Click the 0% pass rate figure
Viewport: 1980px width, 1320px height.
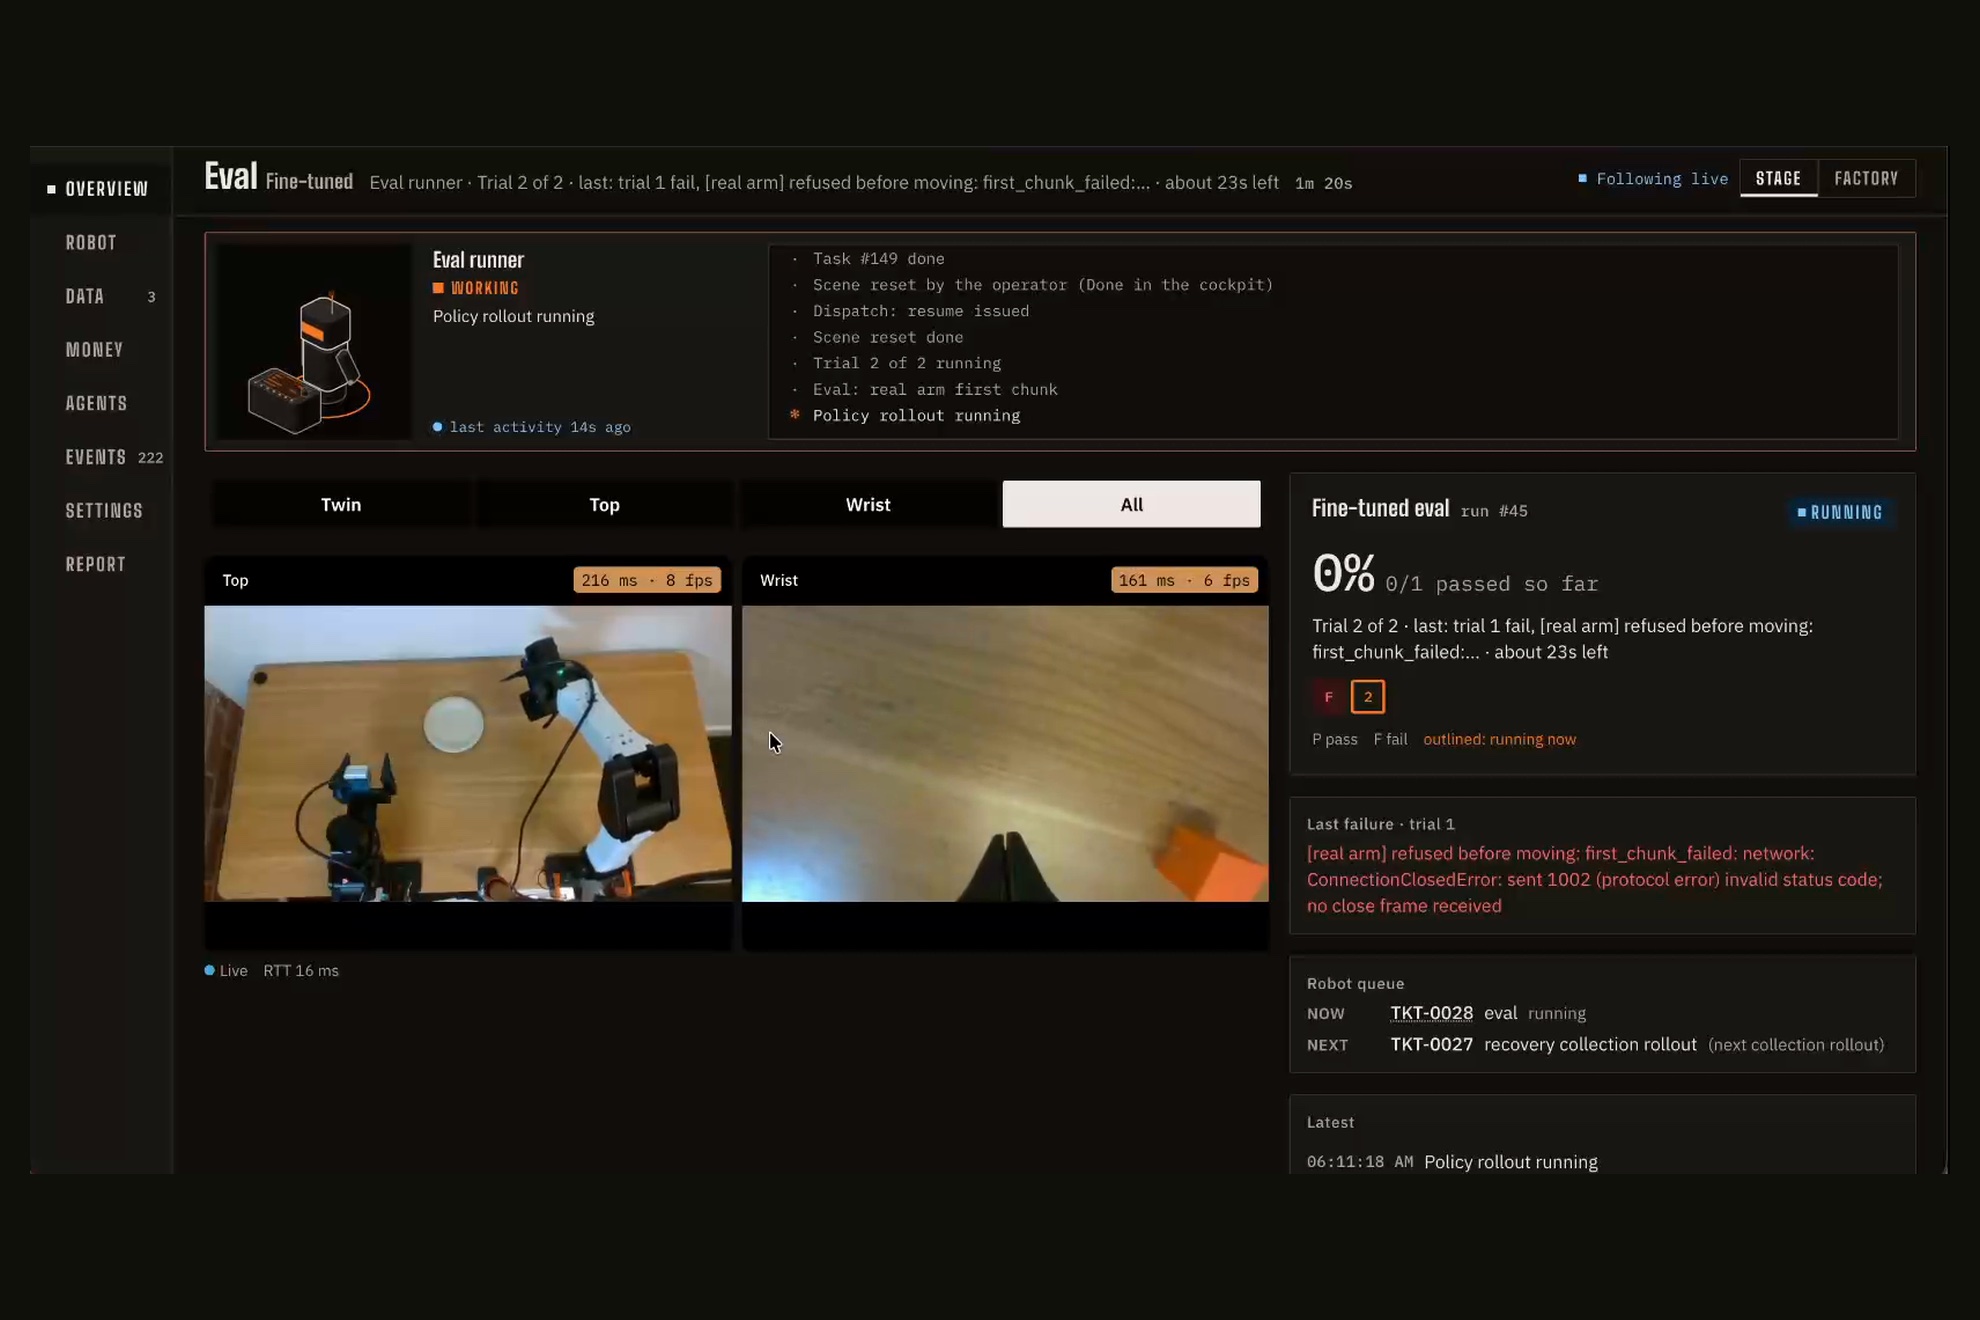[1343, 574]
